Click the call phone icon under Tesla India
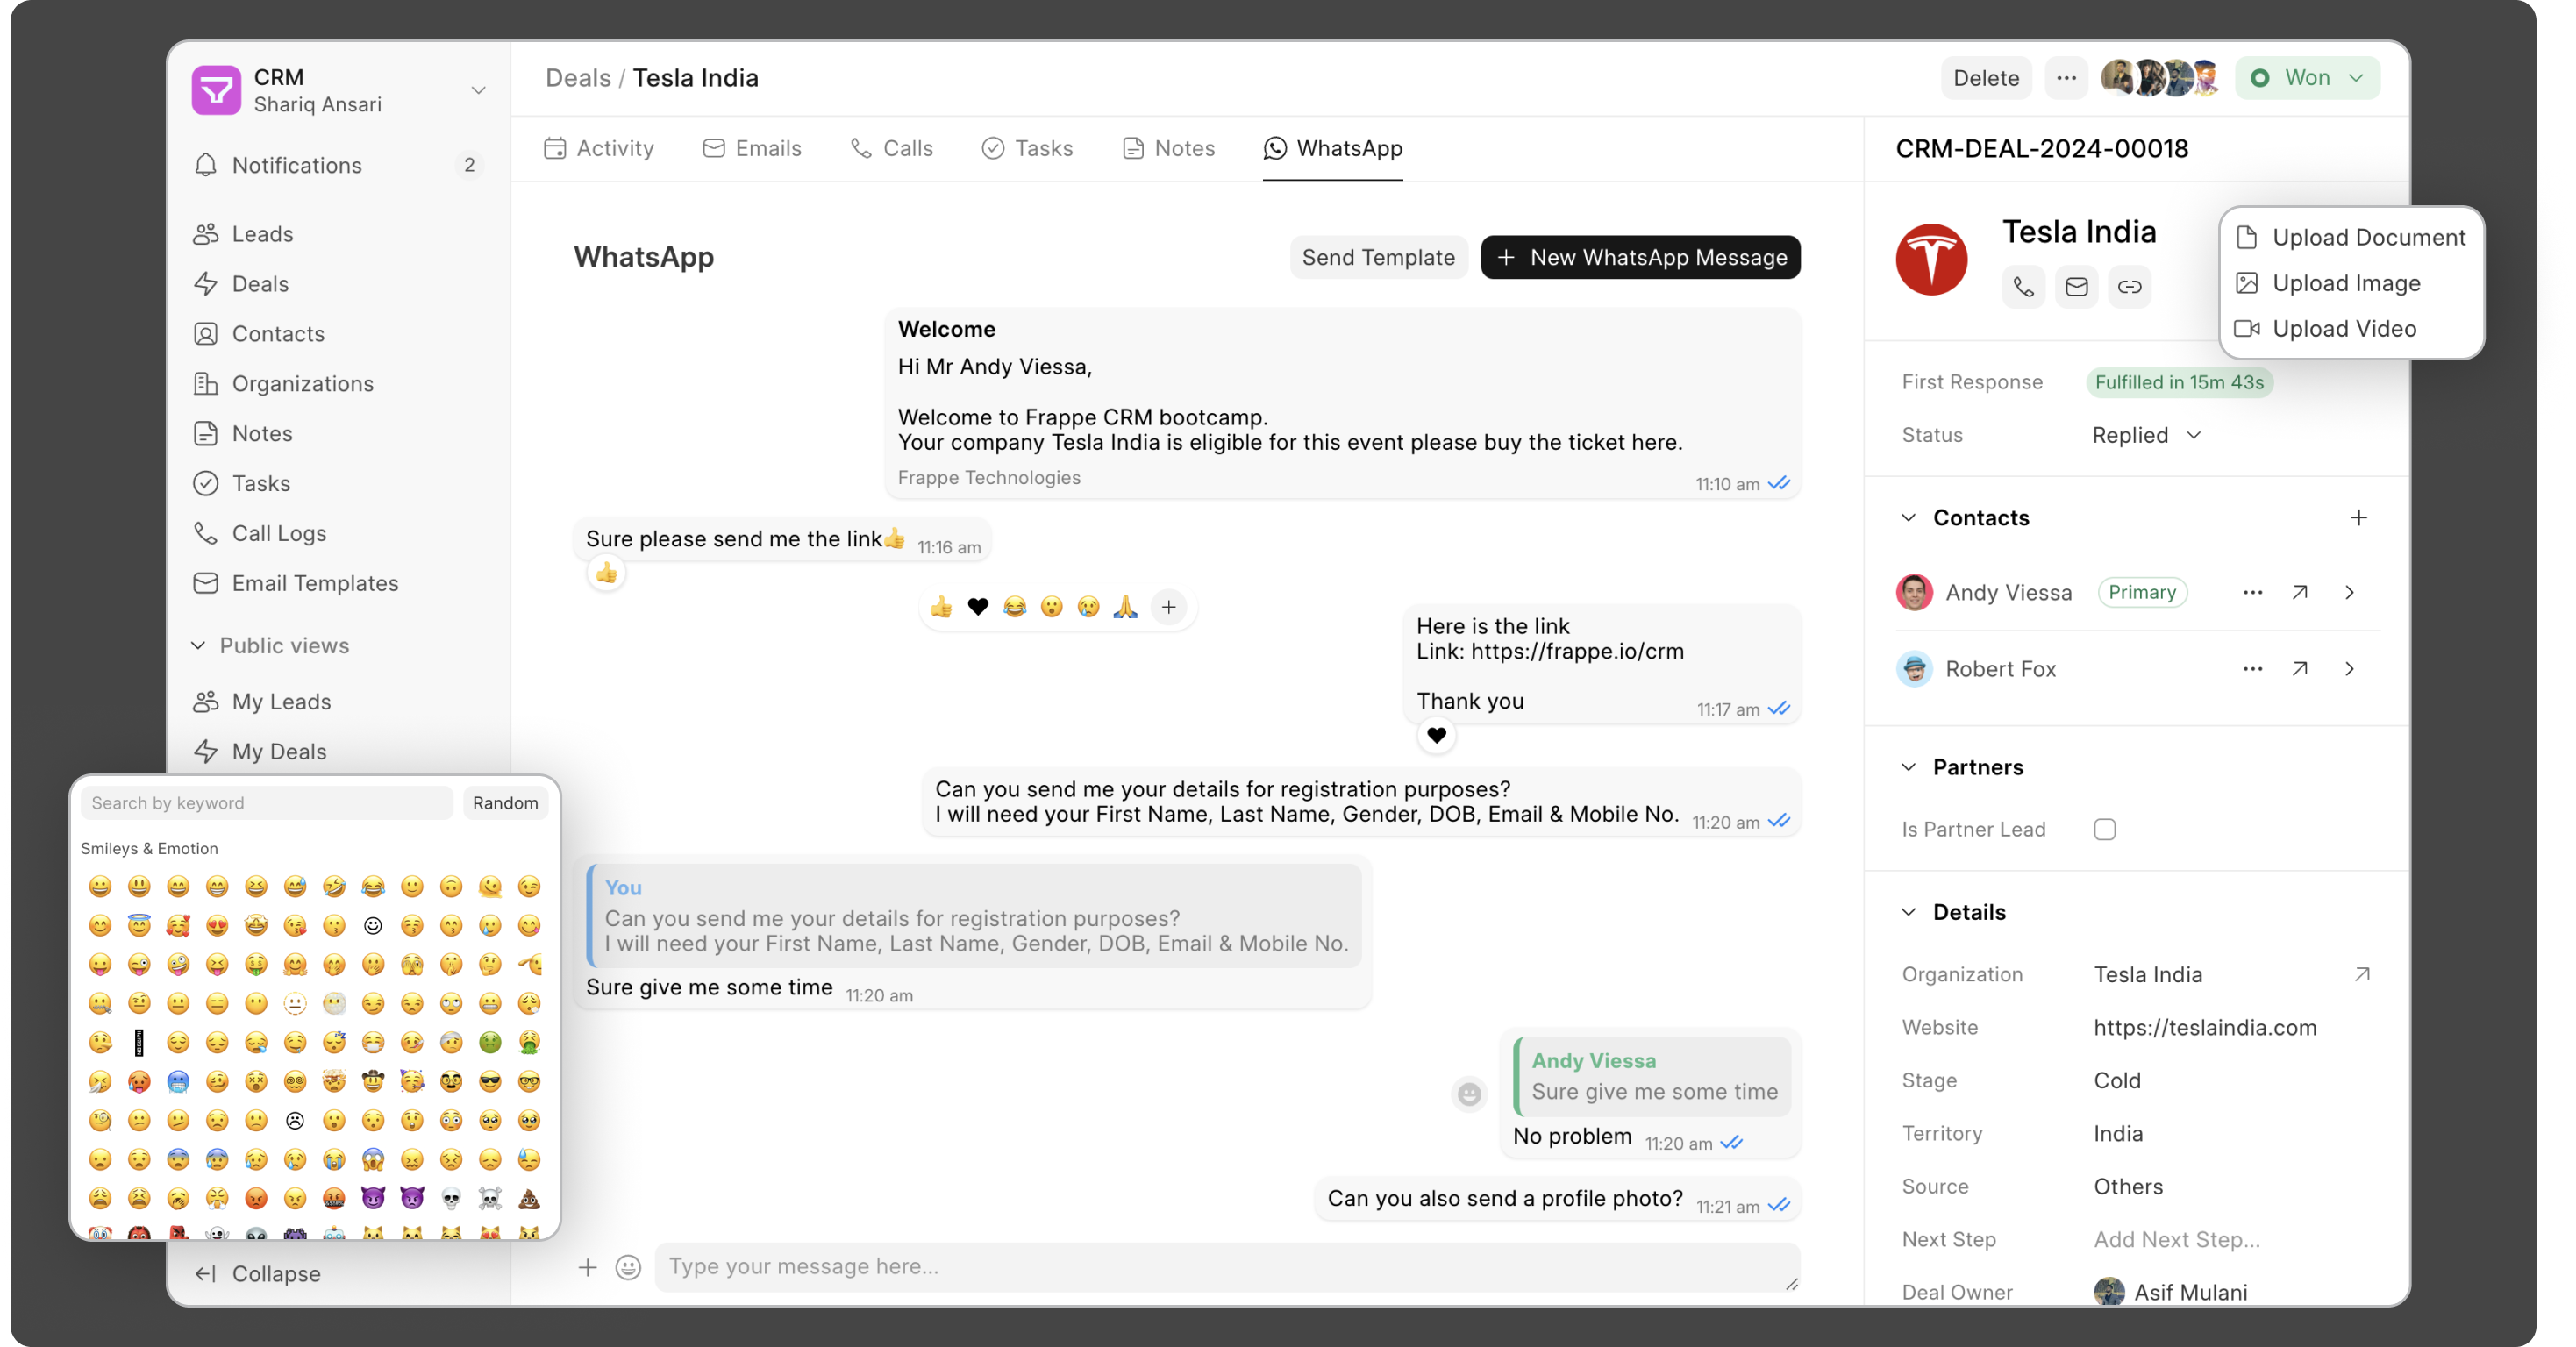Image resolution: width=2576 pixels, height=1347 pixels. click(2023, 287)
